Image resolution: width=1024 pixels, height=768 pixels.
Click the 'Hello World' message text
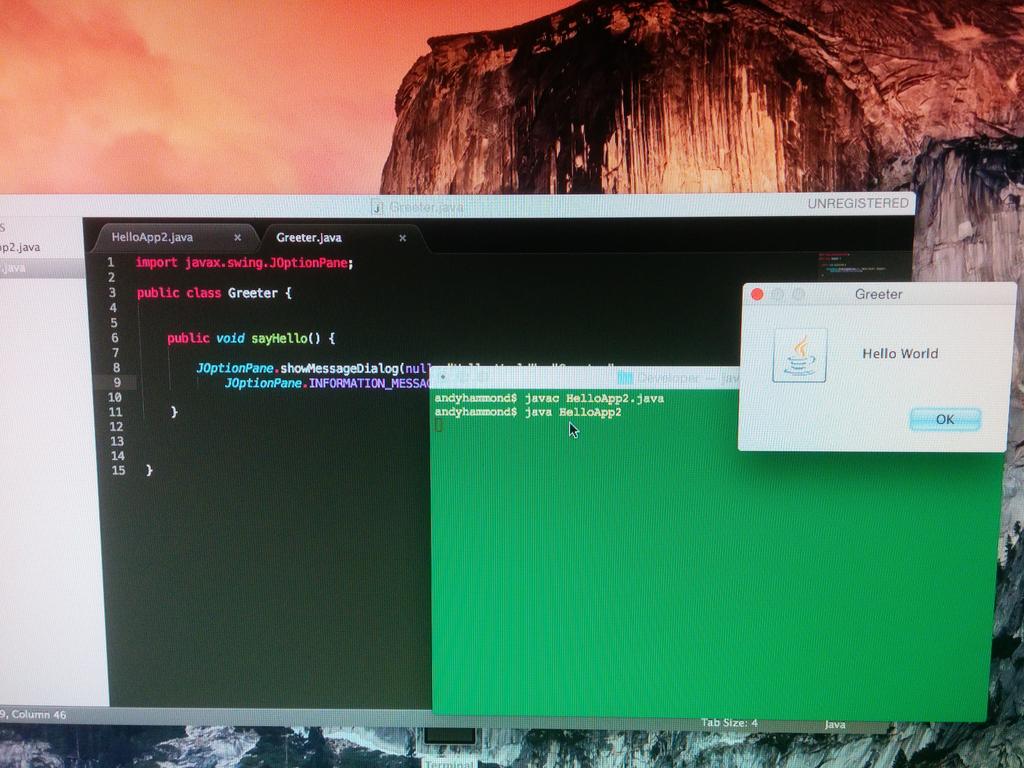pyautogui.click(x=900, y=353)
